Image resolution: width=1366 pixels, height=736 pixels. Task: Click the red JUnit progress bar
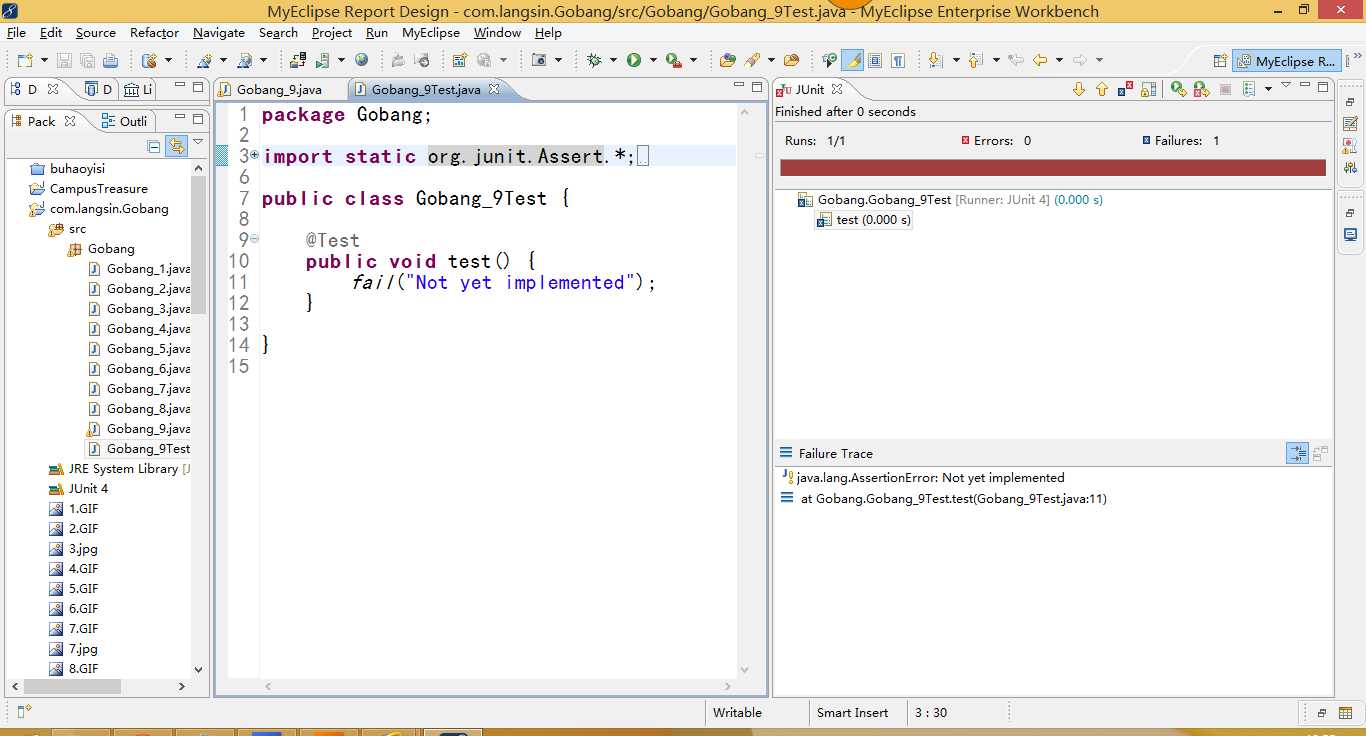(1052, 168)
